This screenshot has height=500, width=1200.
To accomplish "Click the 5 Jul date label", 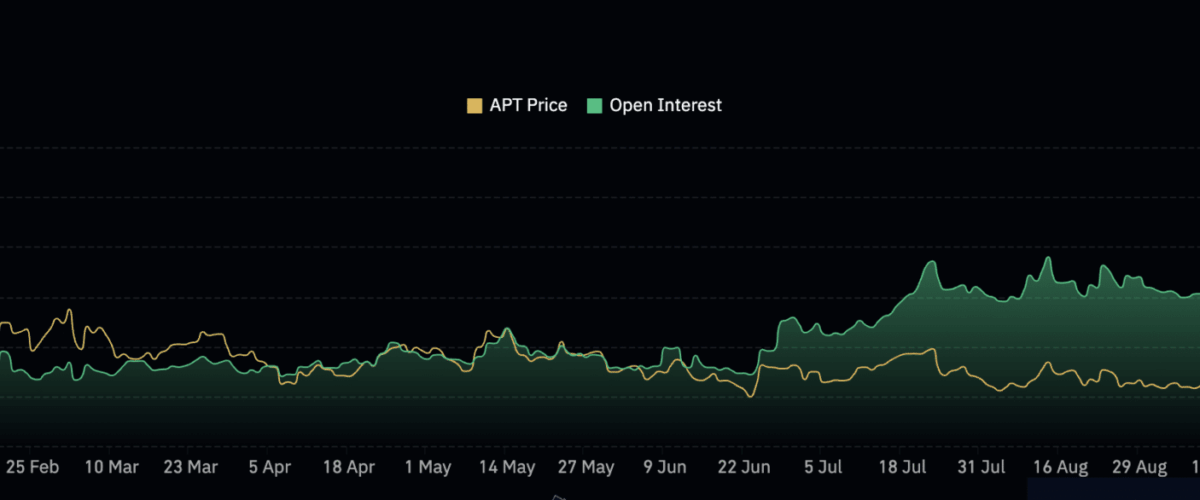I will click(x=823, y=467).
